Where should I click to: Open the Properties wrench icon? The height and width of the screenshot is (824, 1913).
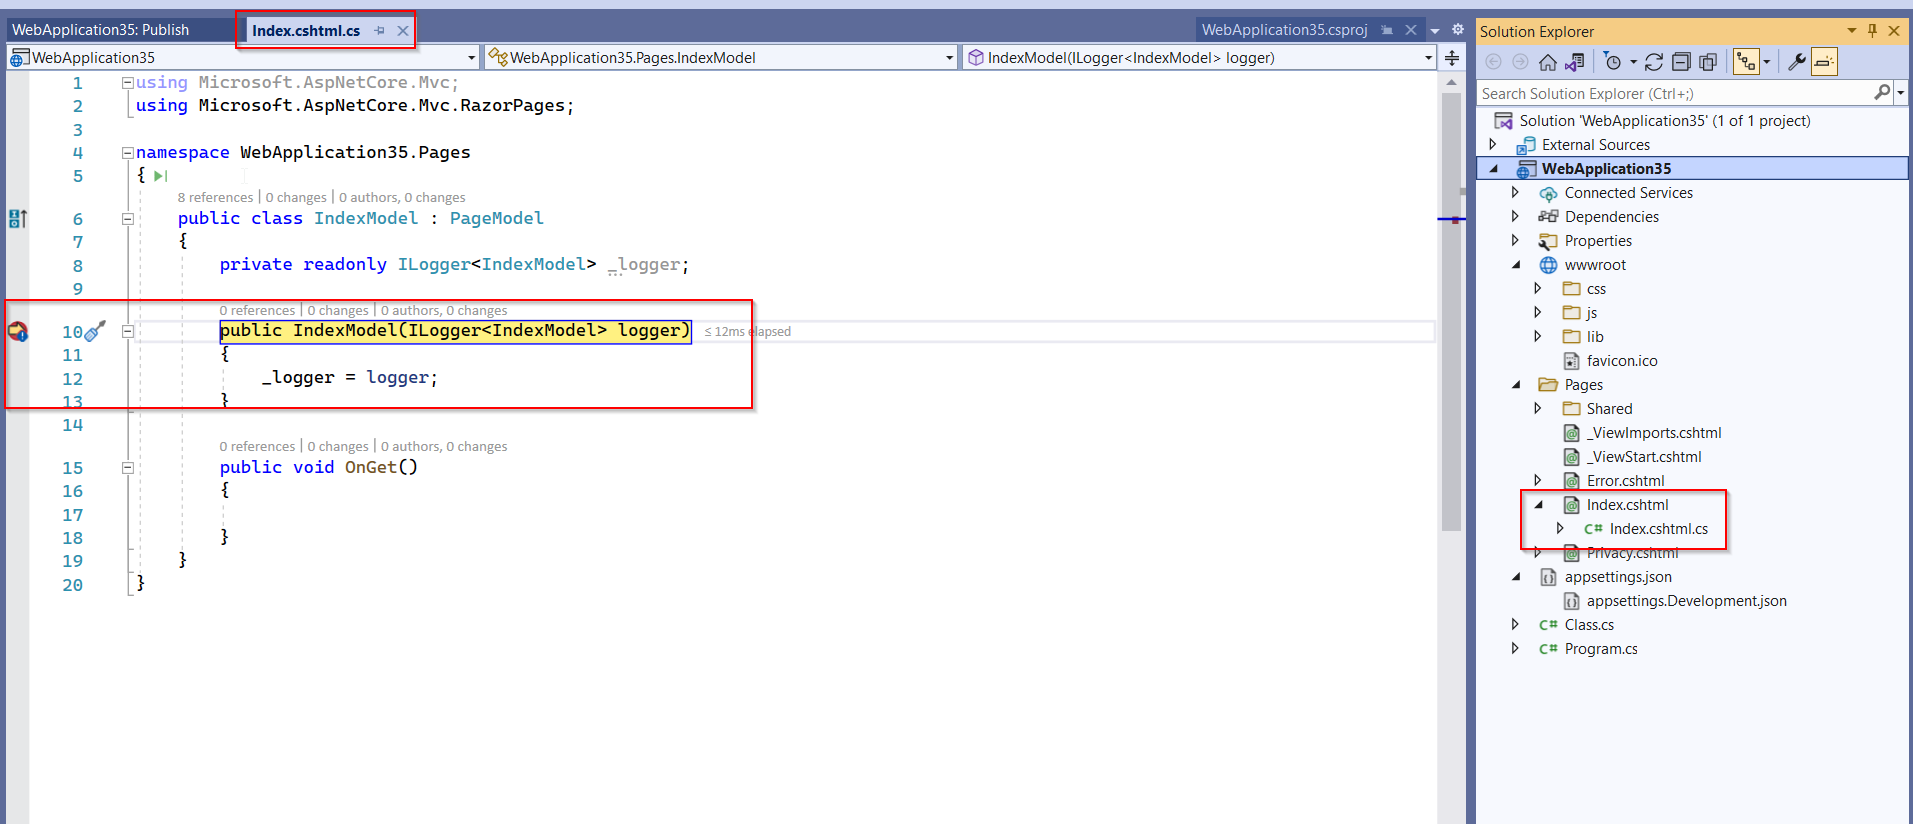click(1797, 62)
